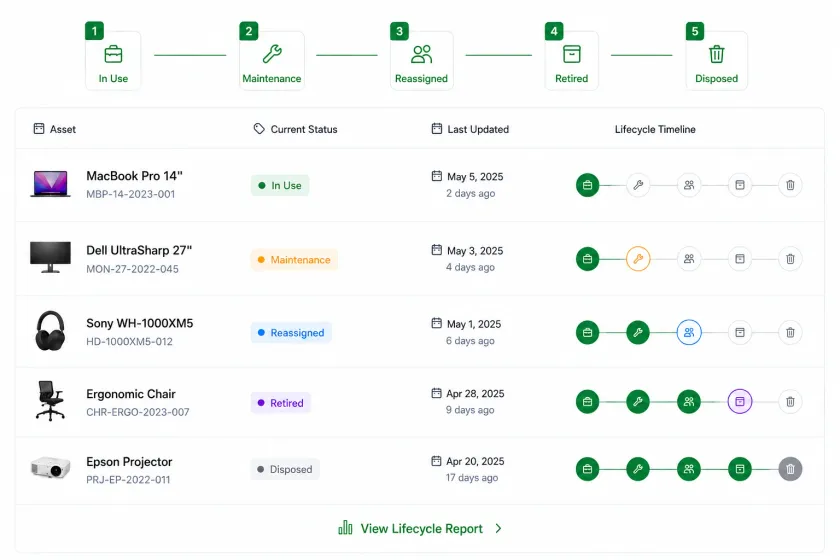840x560 pixels.
Task: Click Ergonomic Chair row's maintenance timeline icon
Action: tap(638, 401)
